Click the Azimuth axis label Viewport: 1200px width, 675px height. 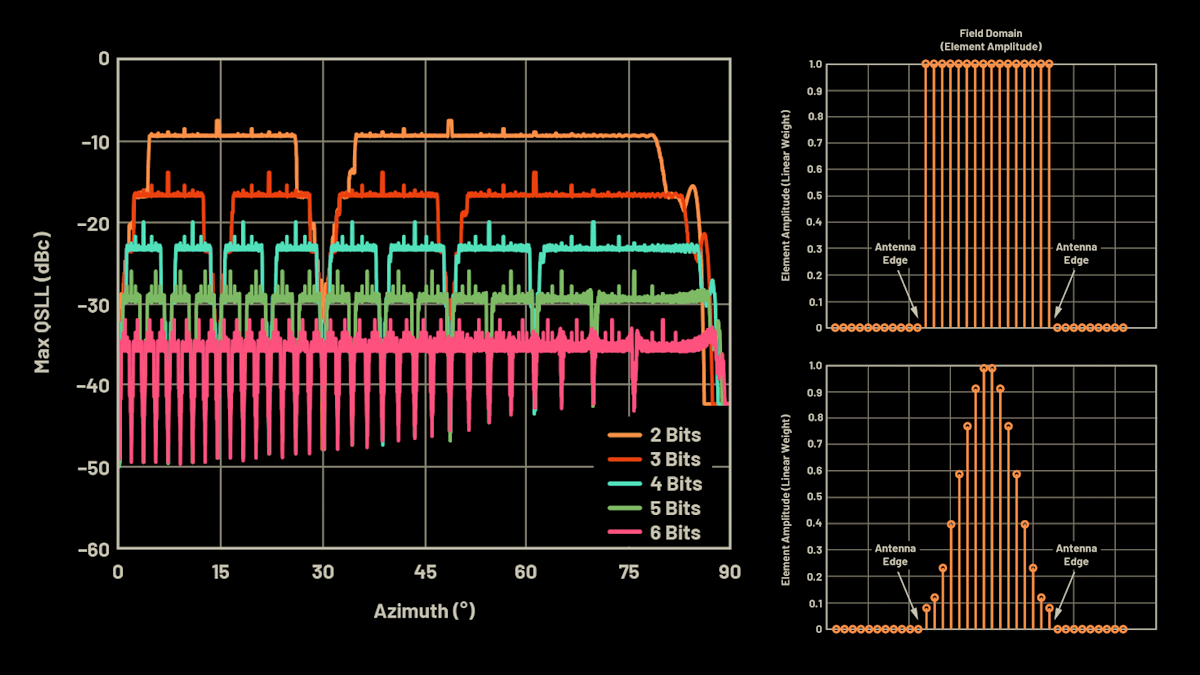[x=426, y=608]
